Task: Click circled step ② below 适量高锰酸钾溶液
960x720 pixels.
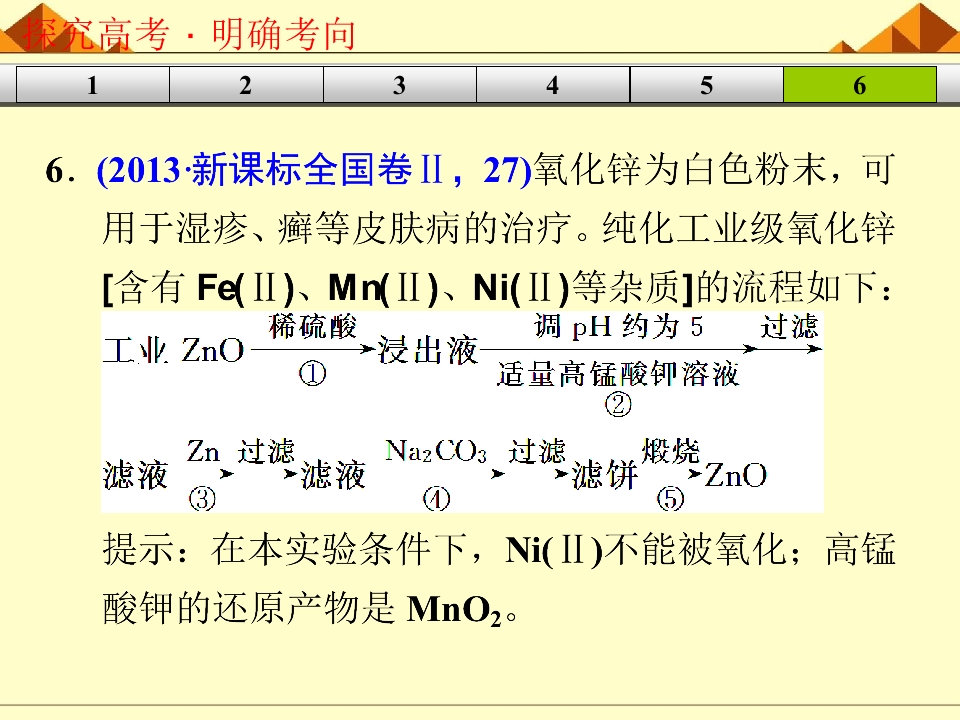Action: point(618,405)
